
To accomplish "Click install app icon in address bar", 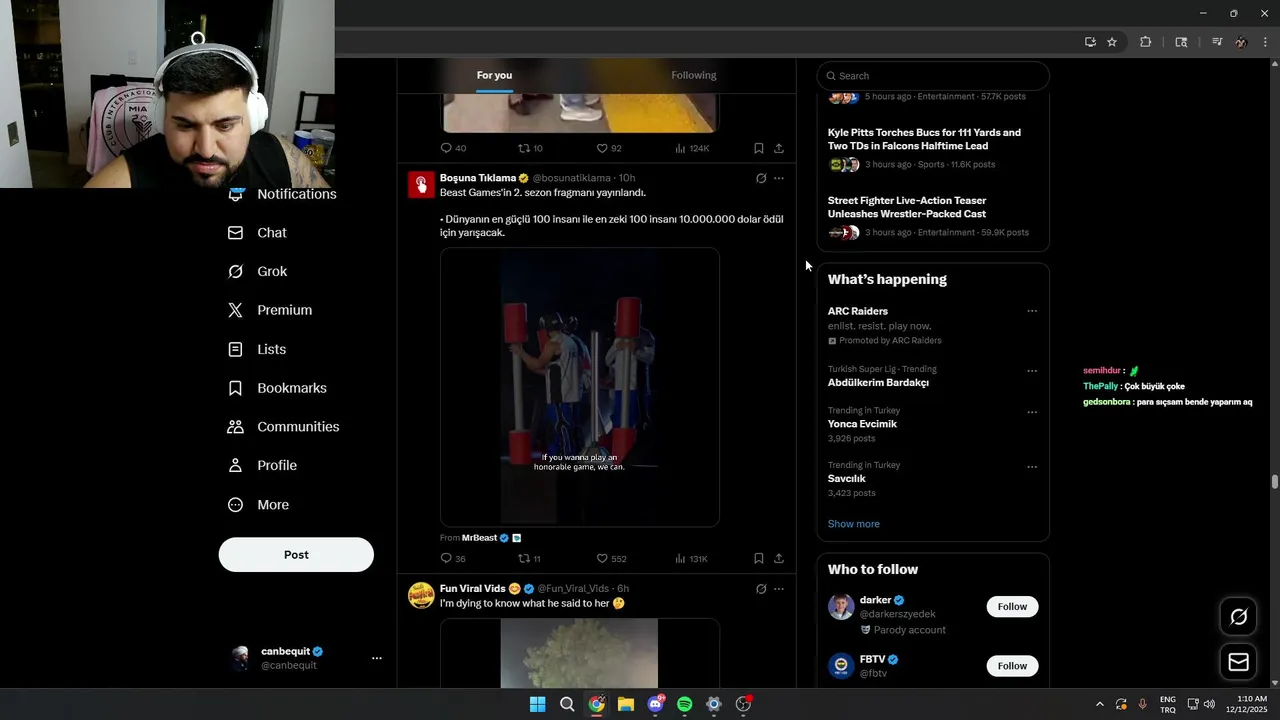I will (x=1090, y=42).
